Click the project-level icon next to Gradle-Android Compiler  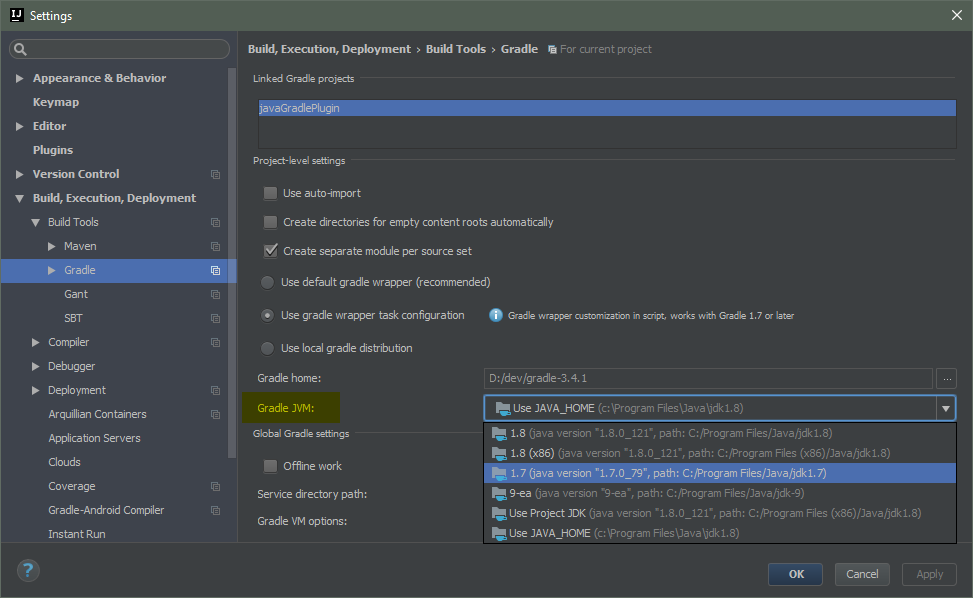point(215,511)
